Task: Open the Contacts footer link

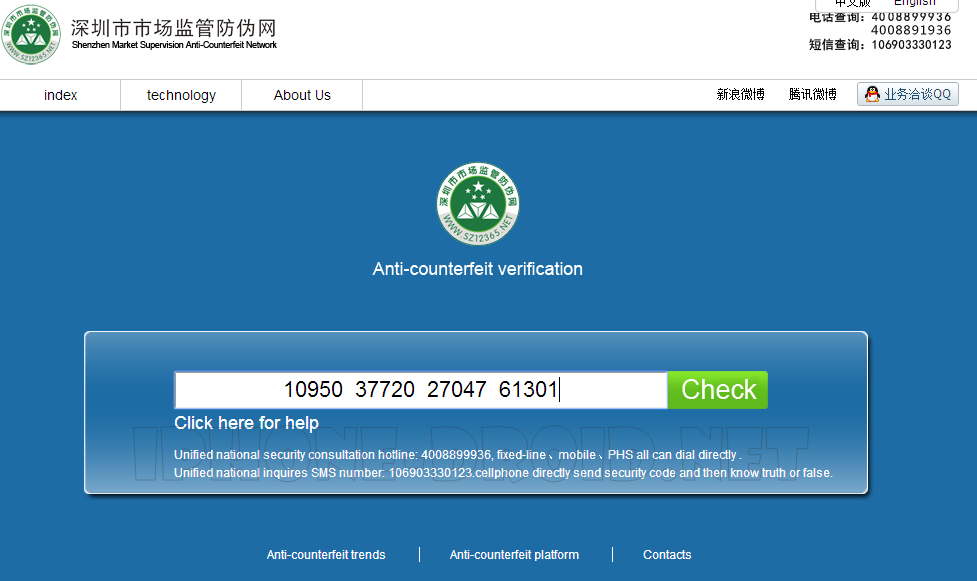Action: click(x=667, y=555)
